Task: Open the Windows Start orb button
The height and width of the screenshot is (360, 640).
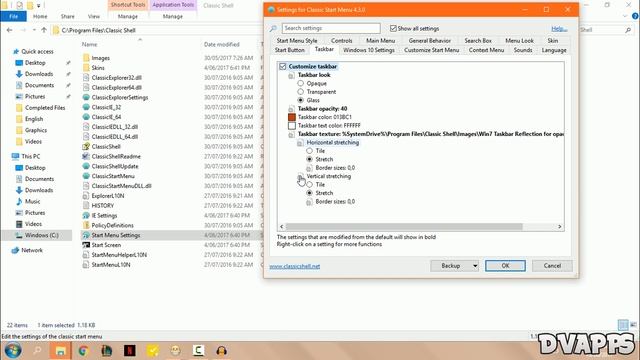Action: 13,351
